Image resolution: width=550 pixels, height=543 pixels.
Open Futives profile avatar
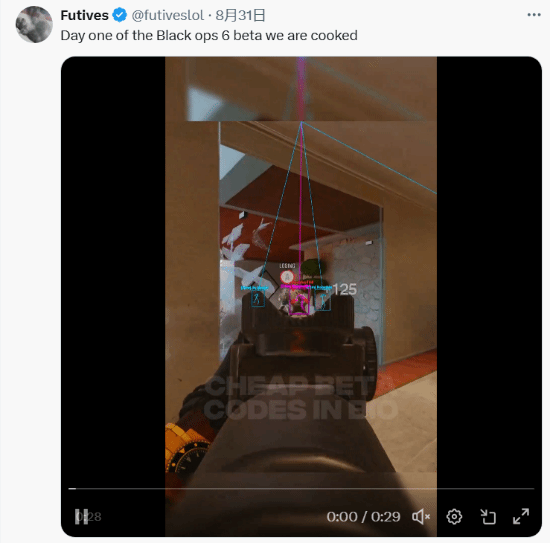tap(34, 24)
